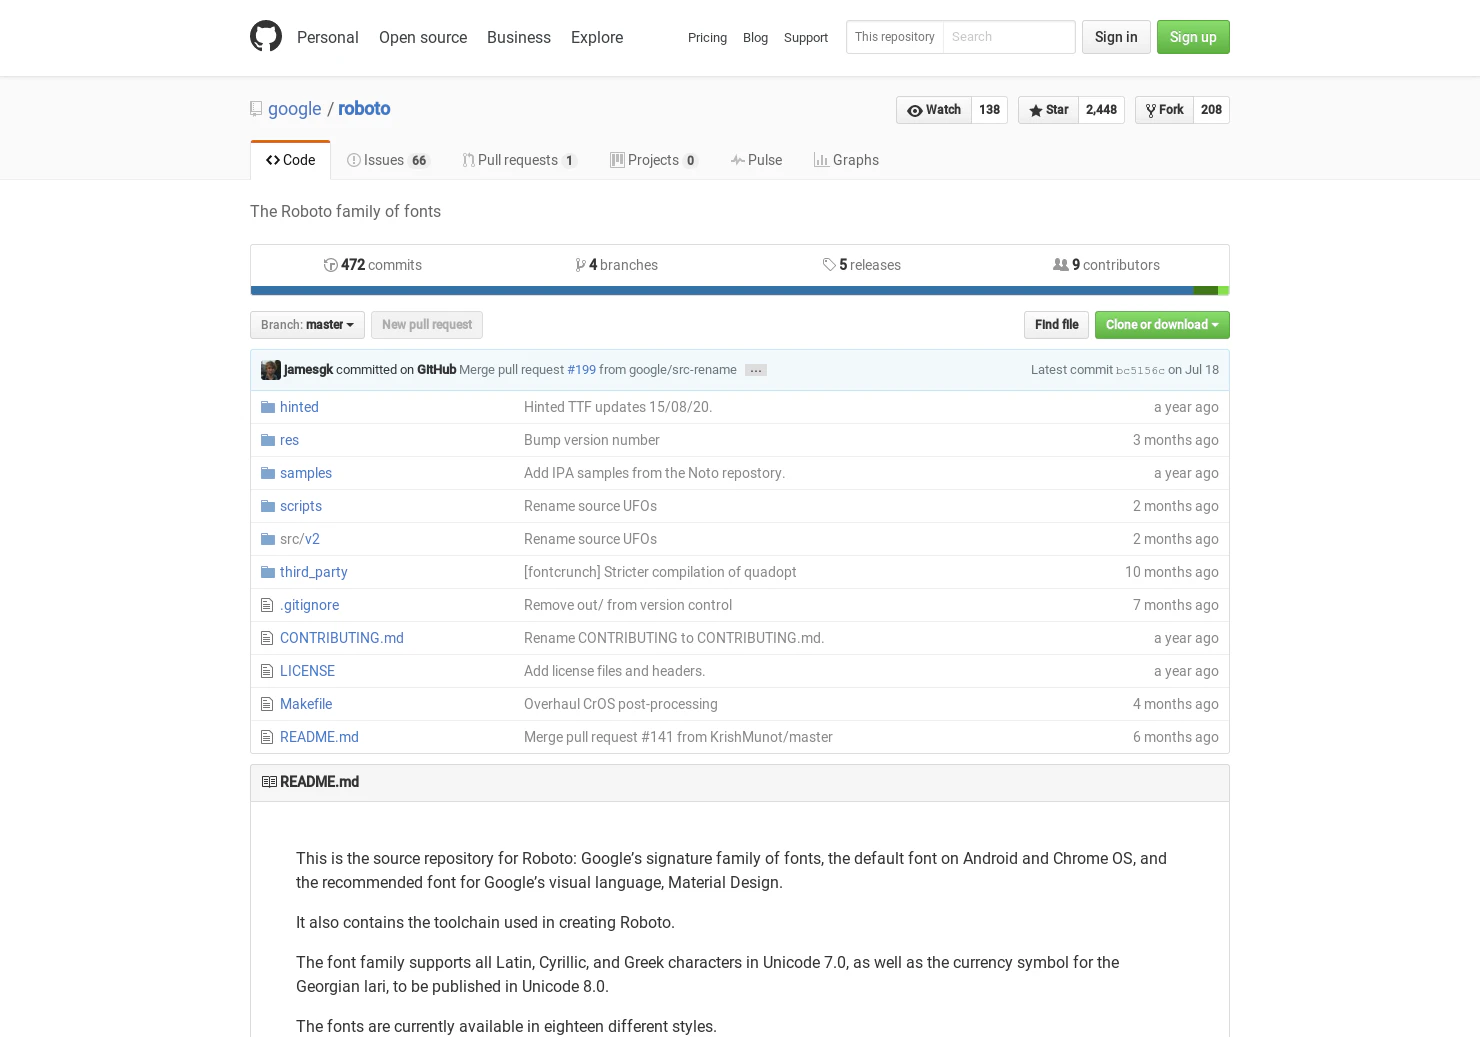Open the roboto repository name link
The image size is (1480, 1037).
click(364, 108)
